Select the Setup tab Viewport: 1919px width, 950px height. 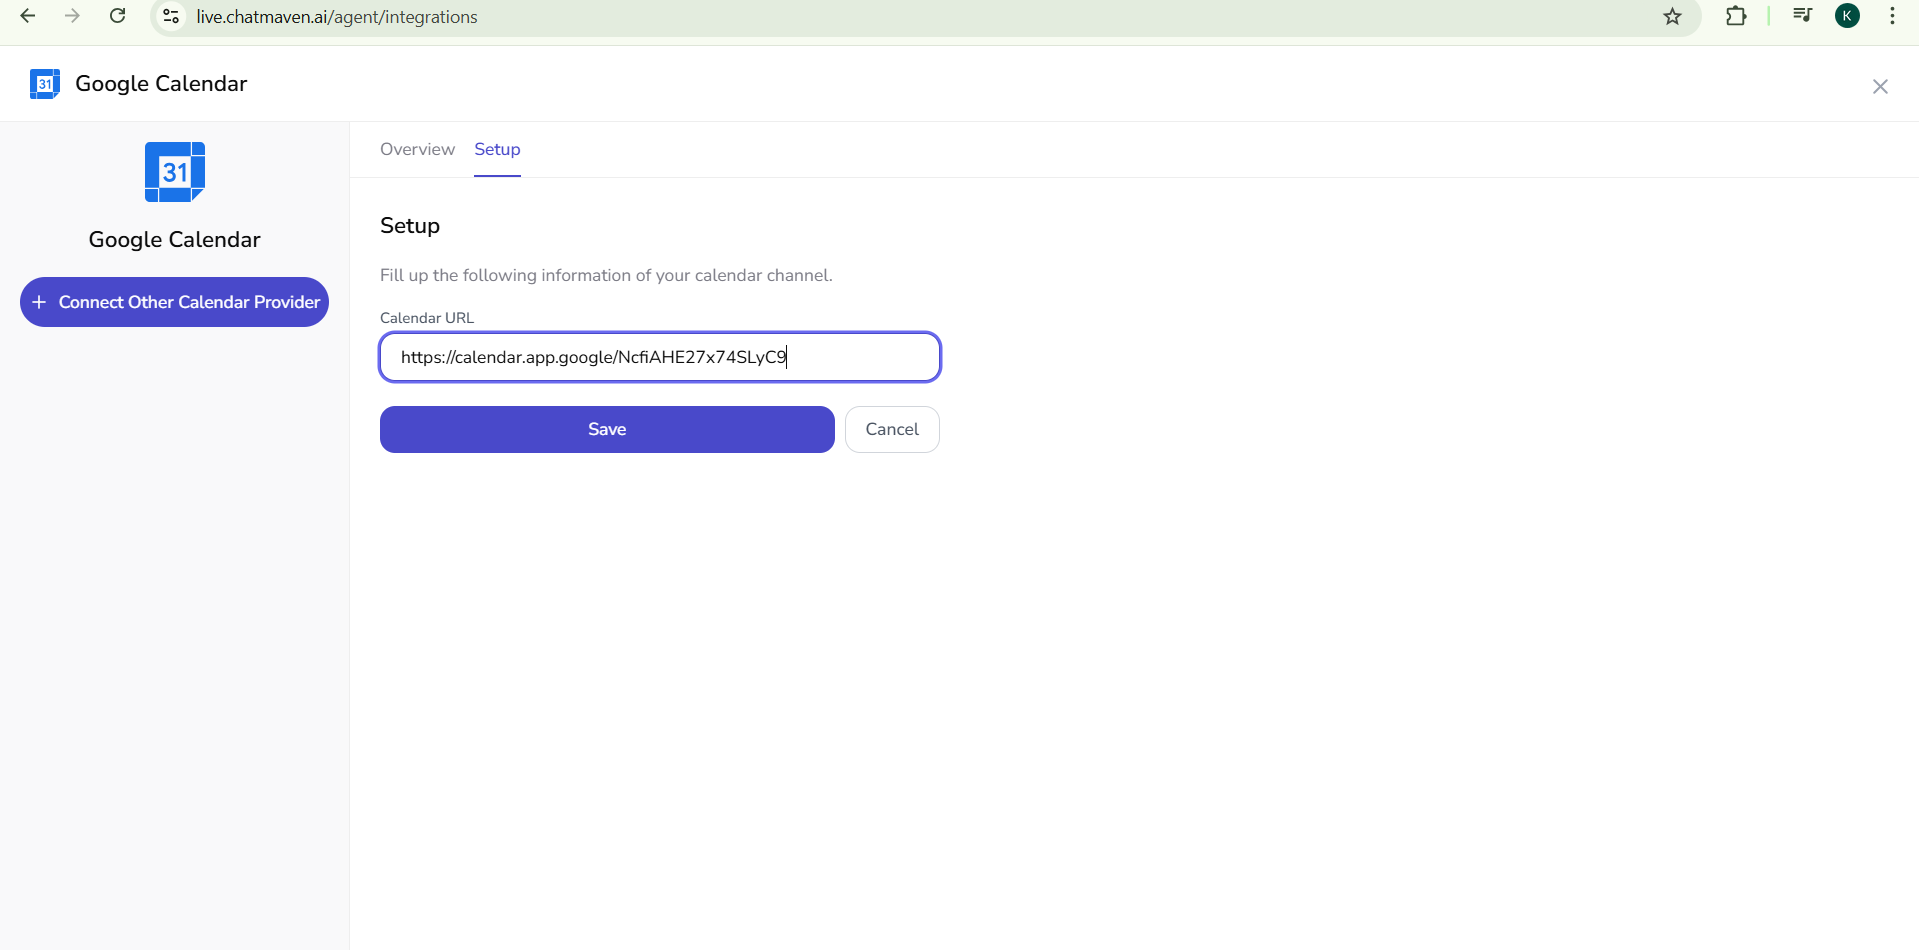[497, 149]
